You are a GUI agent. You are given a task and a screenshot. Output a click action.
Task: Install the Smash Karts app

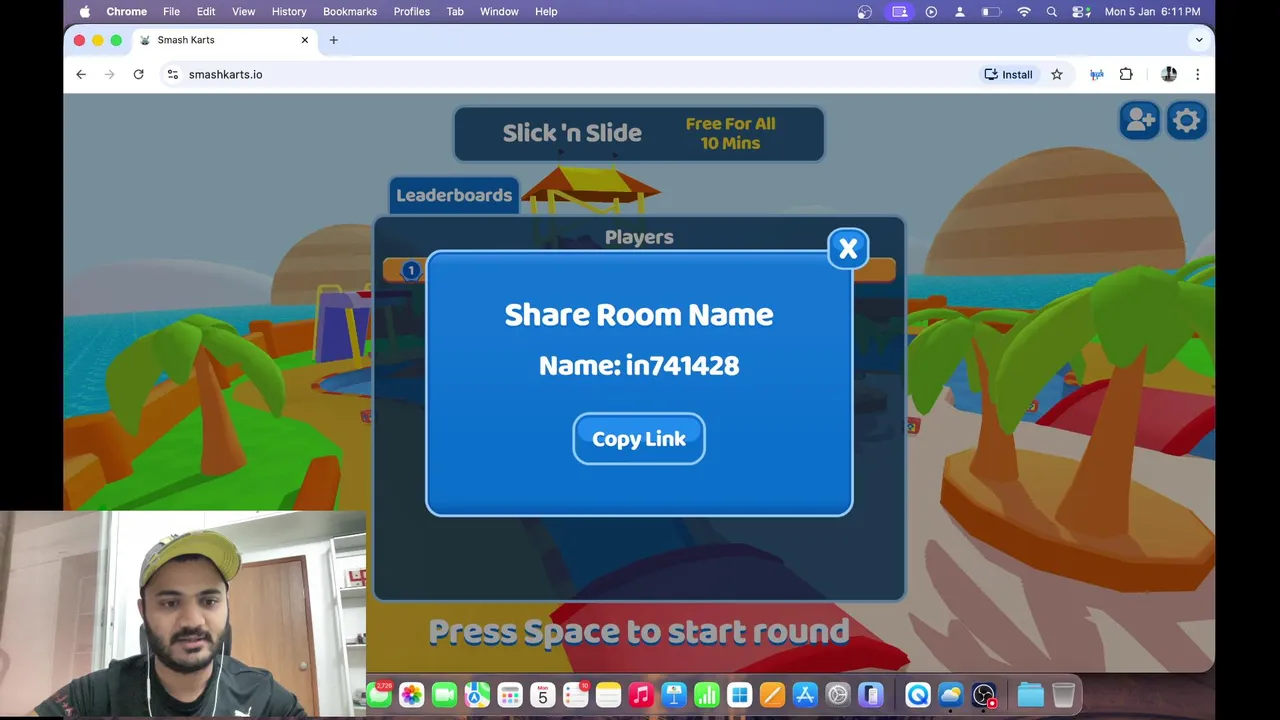(1008, 74)
